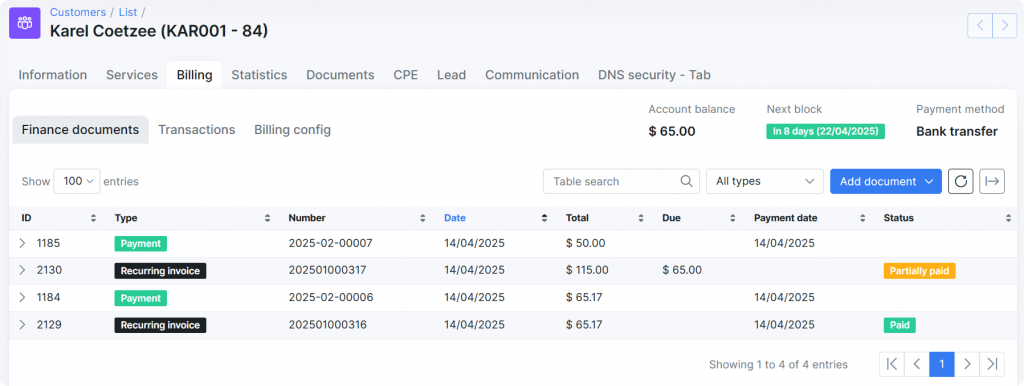Open the All types filter dropdown
This screenshot has width=1024, height=386.
[x=765, y=181]
